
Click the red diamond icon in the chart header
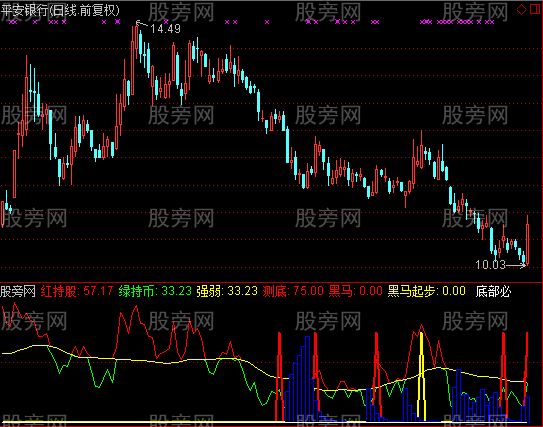(521, 10)
